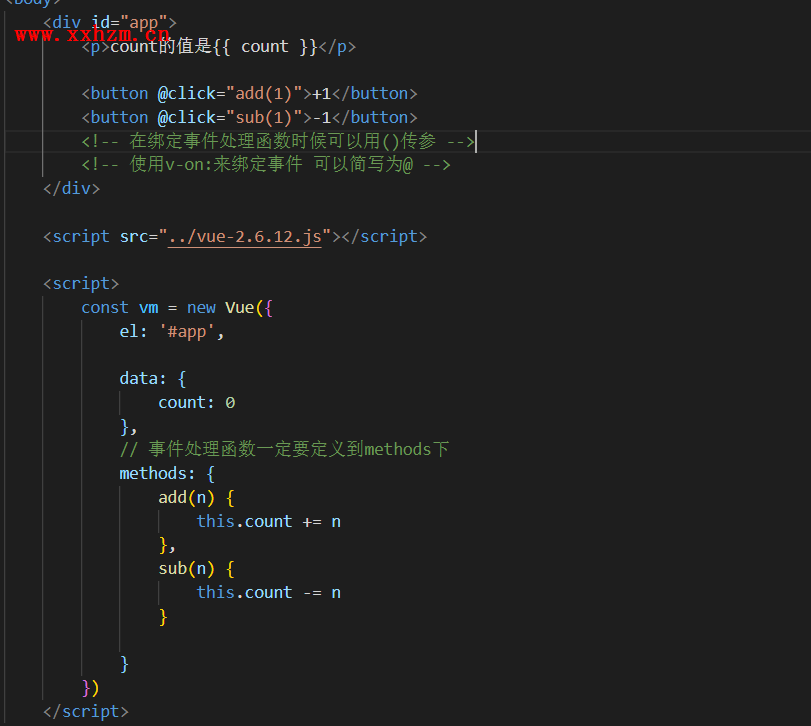Click the methods下 comment line

click(284, 449)
